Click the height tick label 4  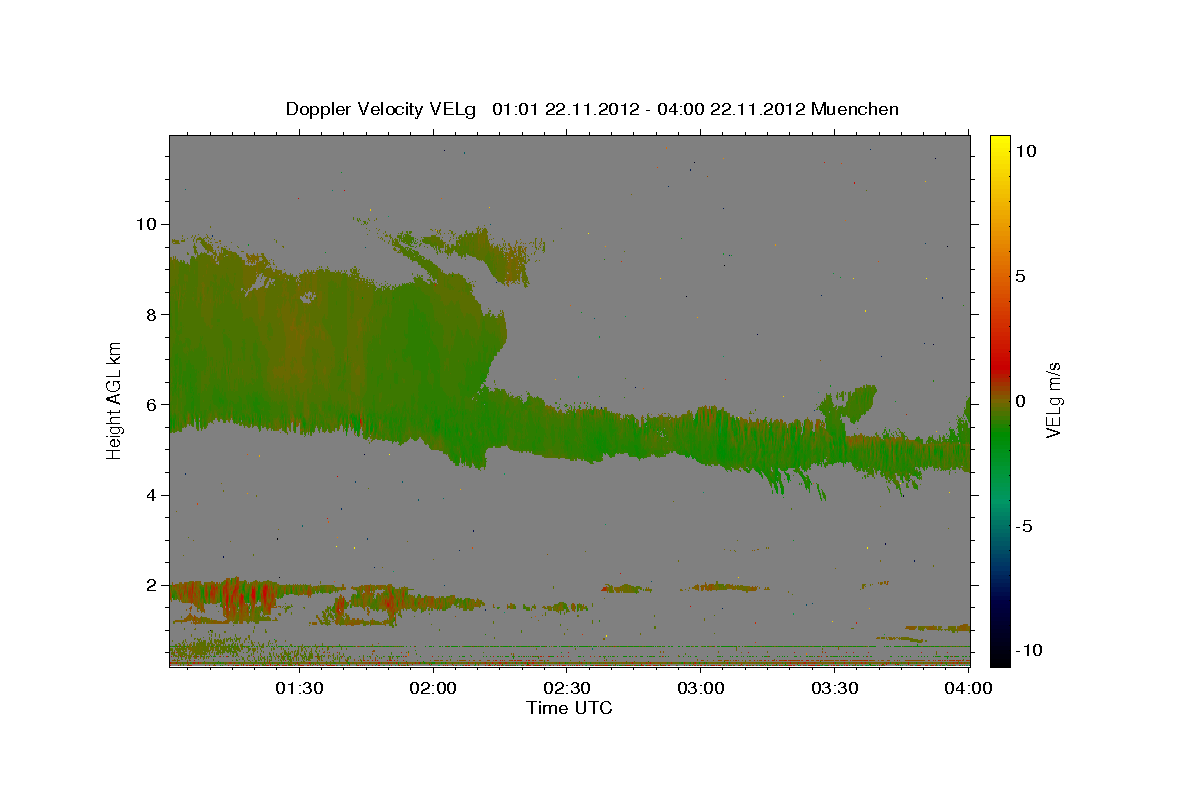[154, 495]
